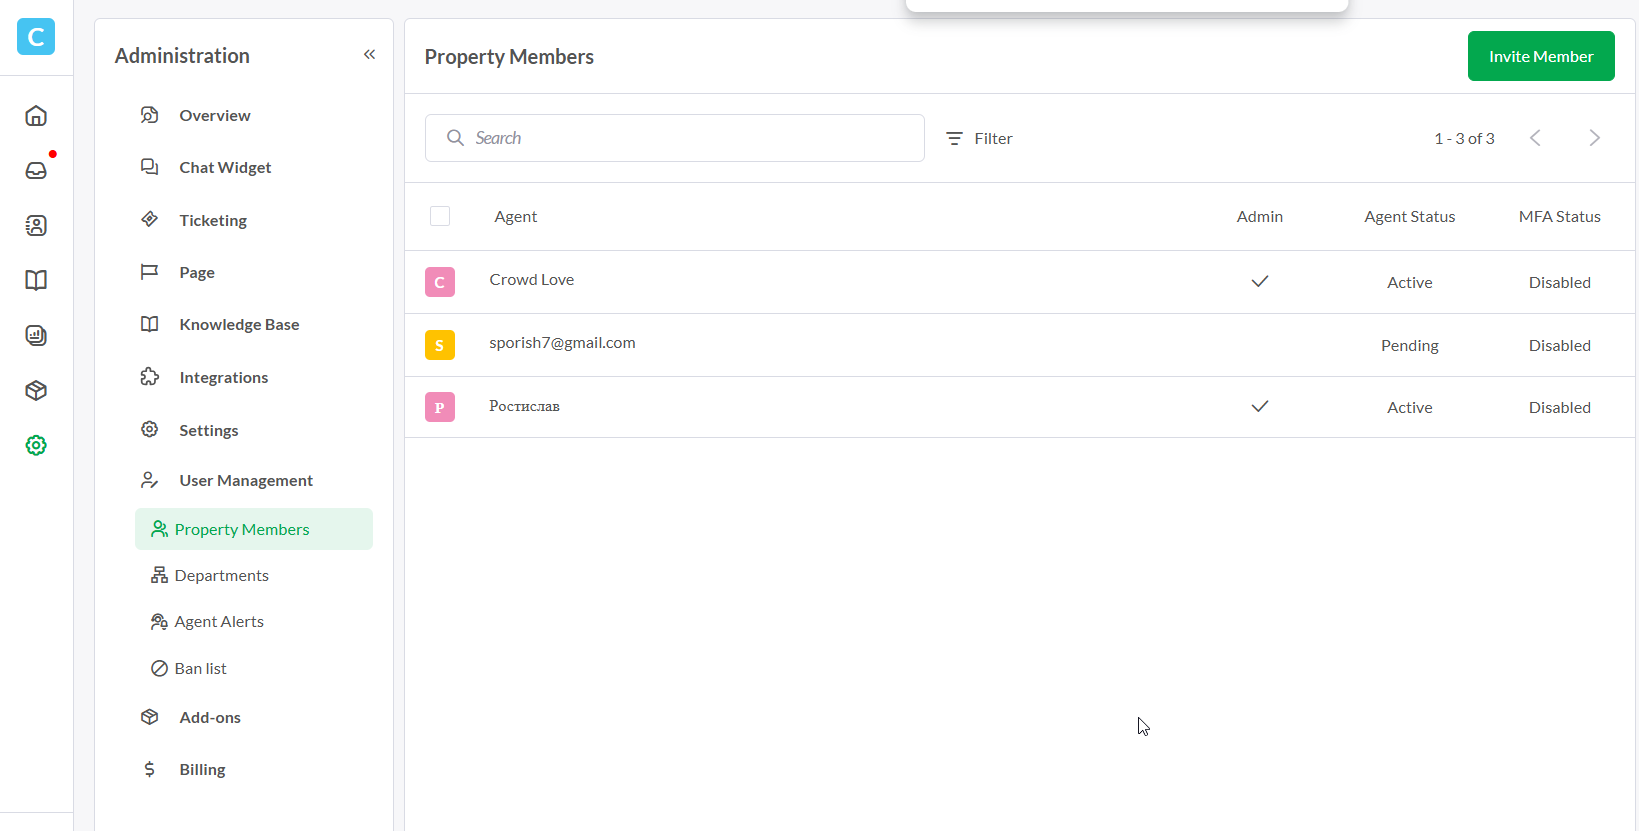Go to previous page of members
This screenshot has width=1639, height=831.
tap(1535, 138)
